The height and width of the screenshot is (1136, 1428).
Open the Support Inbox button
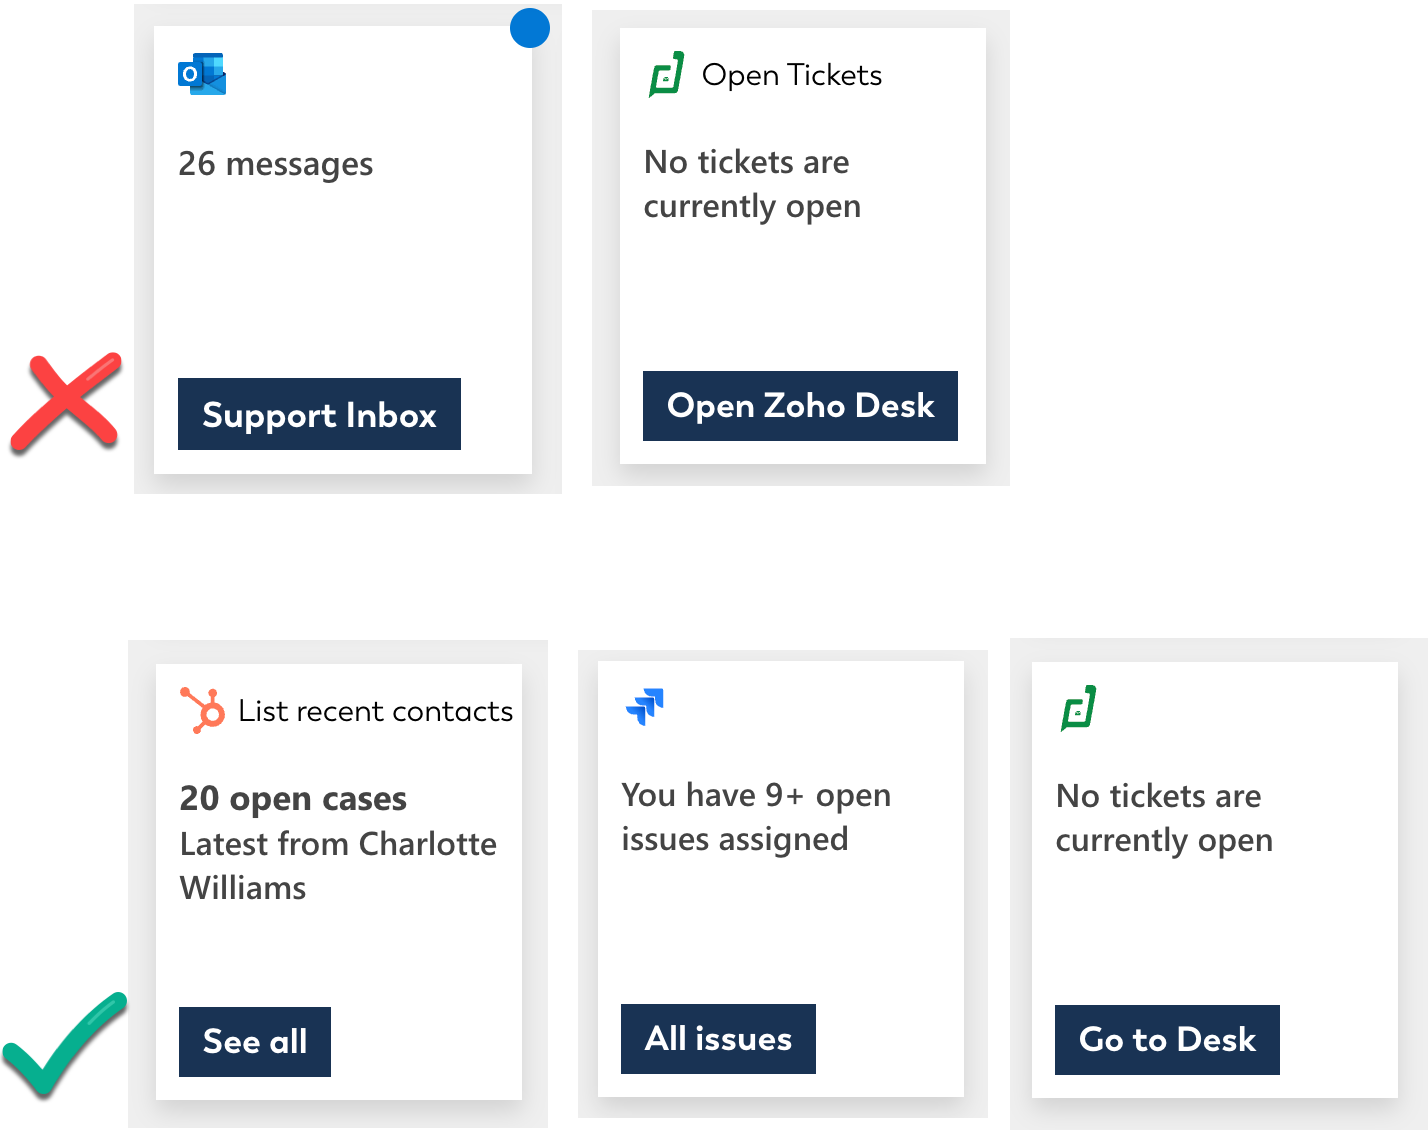pyautogui.click(x=319, y=414)
